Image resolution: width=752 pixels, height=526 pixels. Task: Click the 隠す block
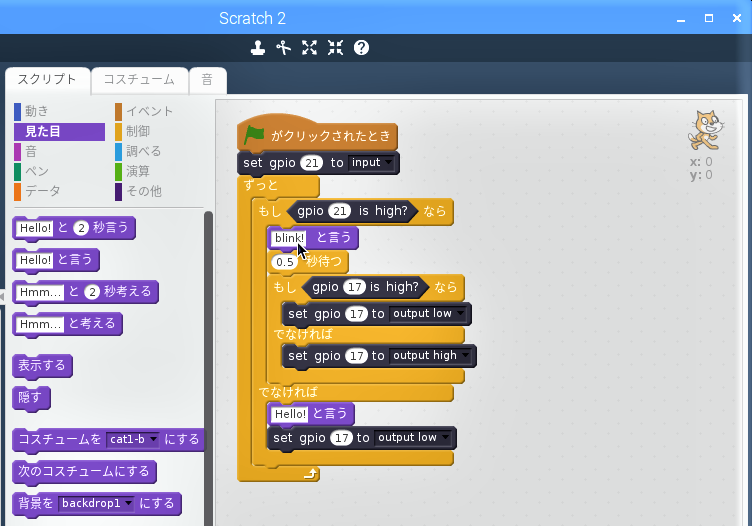tap(31, 398)
